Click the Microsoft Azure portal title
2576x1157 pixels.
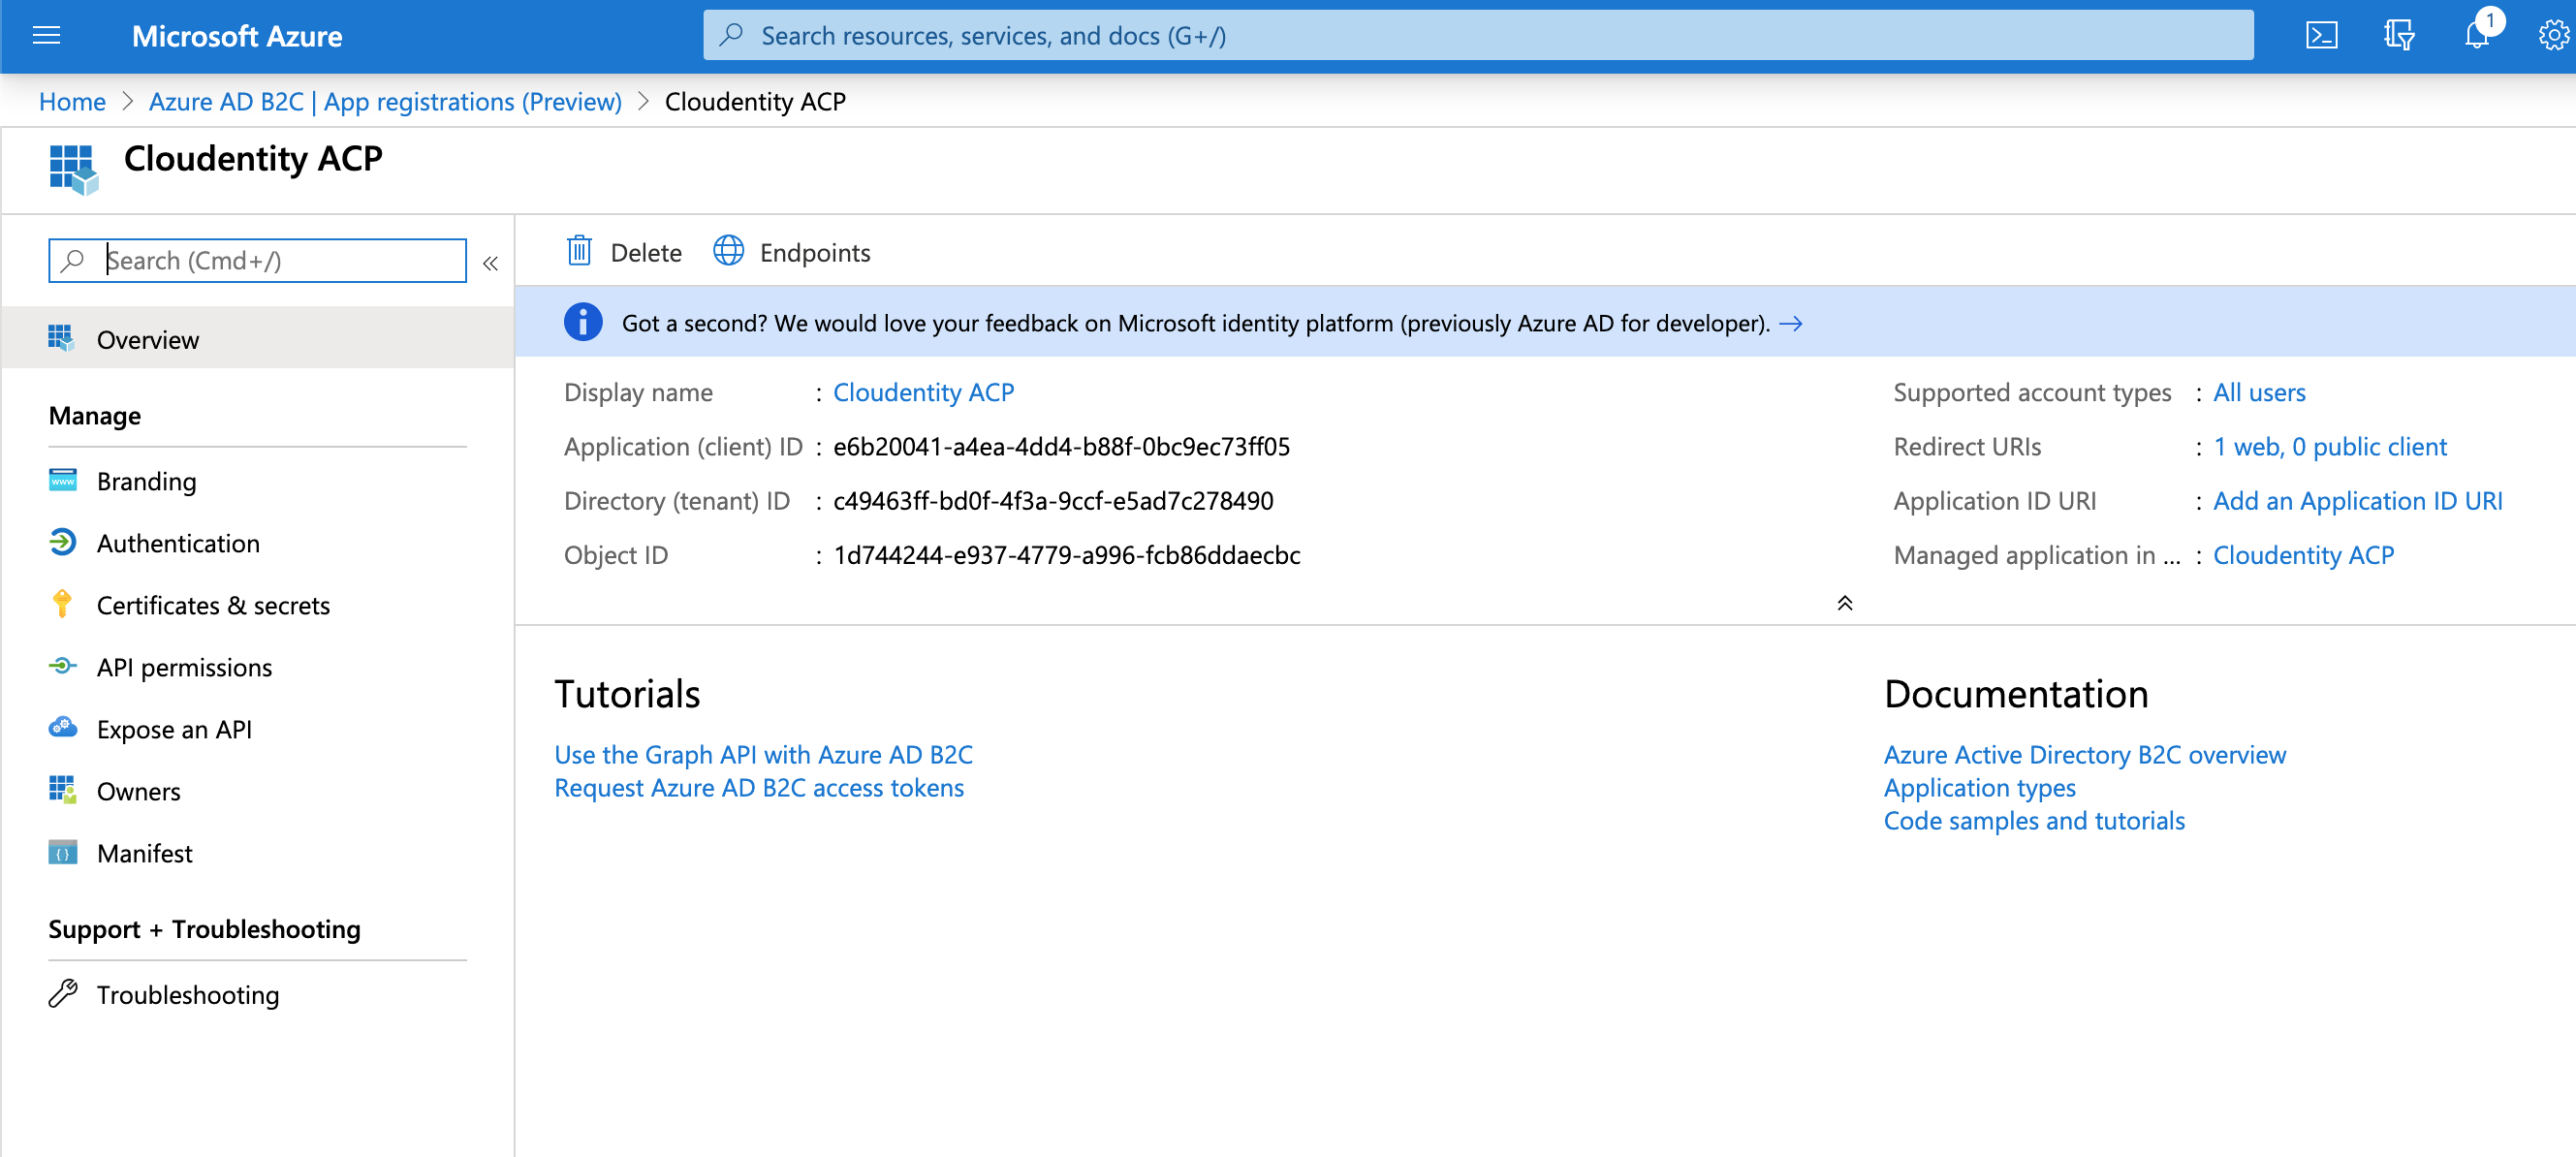point(237,36)
